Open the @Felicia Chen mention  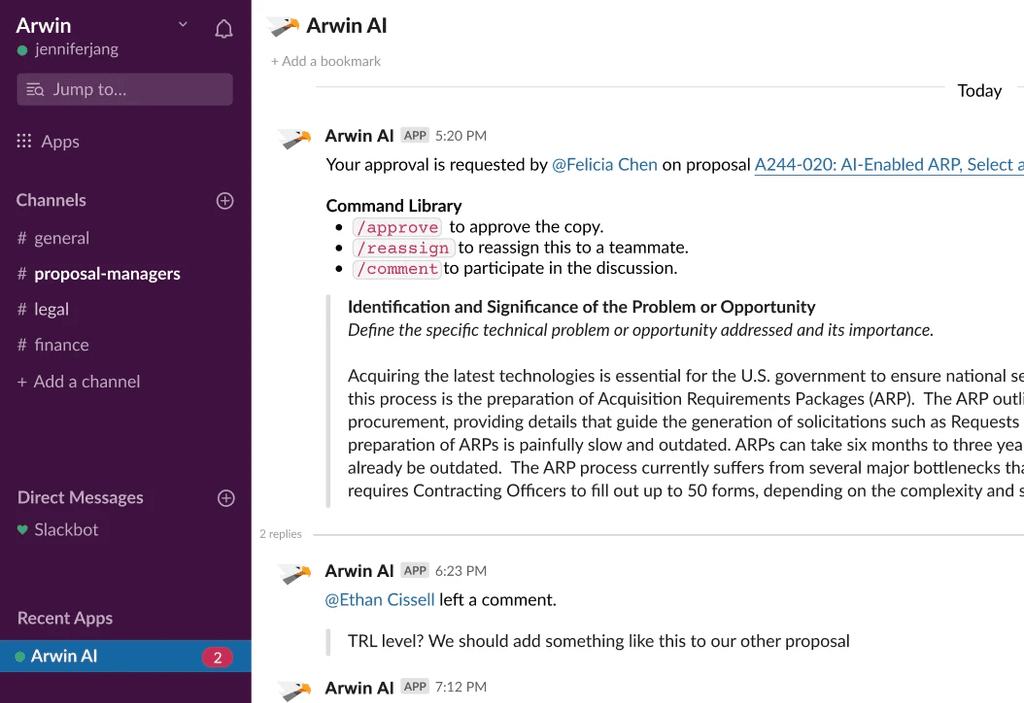tap(604, 165)
